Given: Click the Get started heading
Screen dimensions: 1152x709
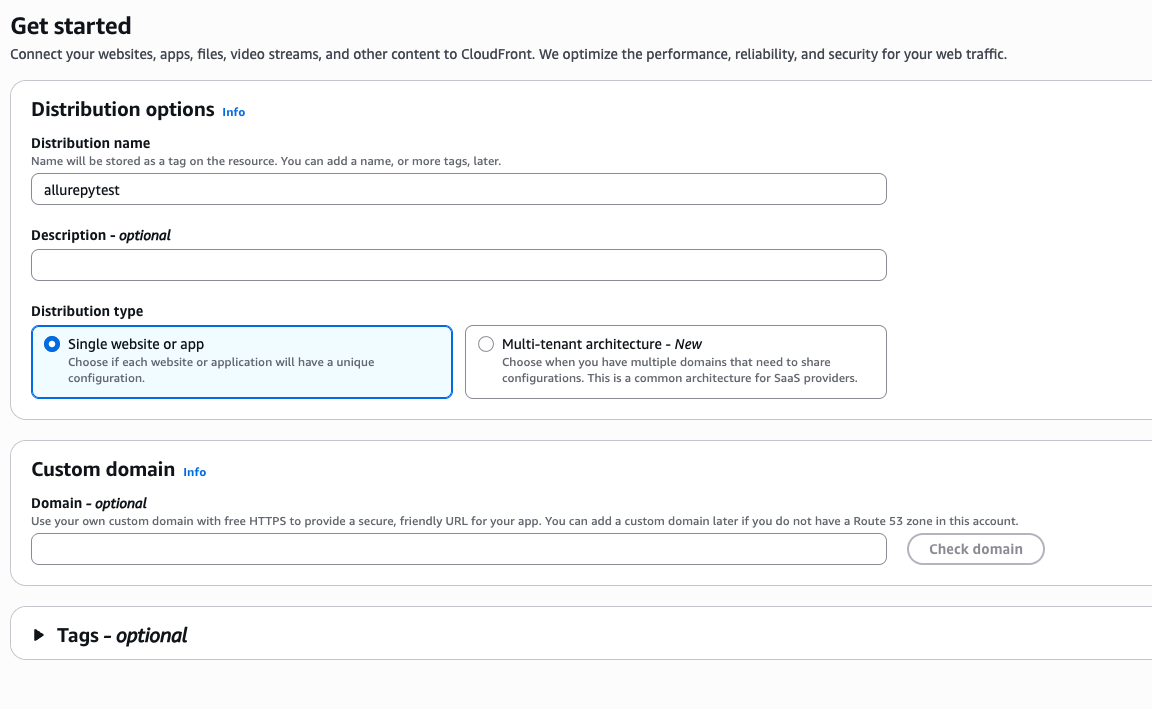Looking at the screenshot, I should click(x=71, y=26).
